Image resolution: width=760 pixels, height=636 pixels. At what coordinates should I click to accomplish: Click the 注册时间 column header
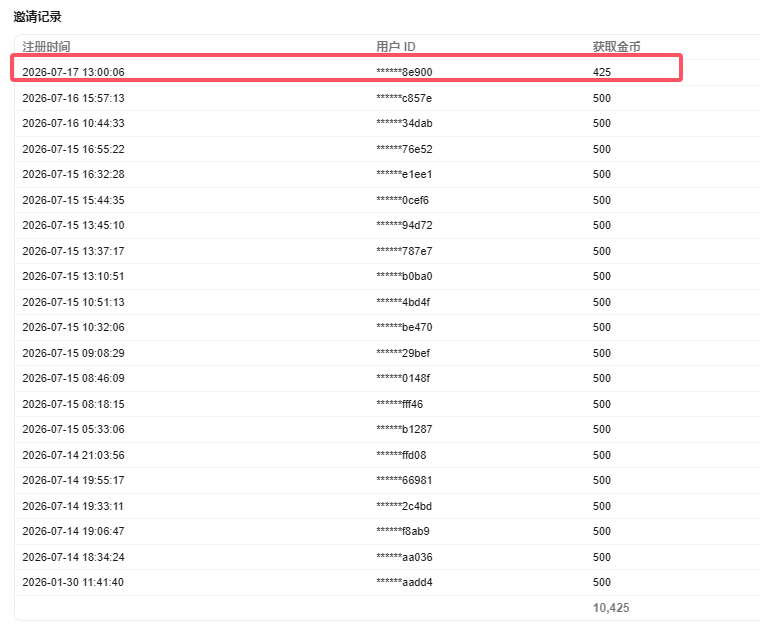pyautogui.click(x=46, y=47)
